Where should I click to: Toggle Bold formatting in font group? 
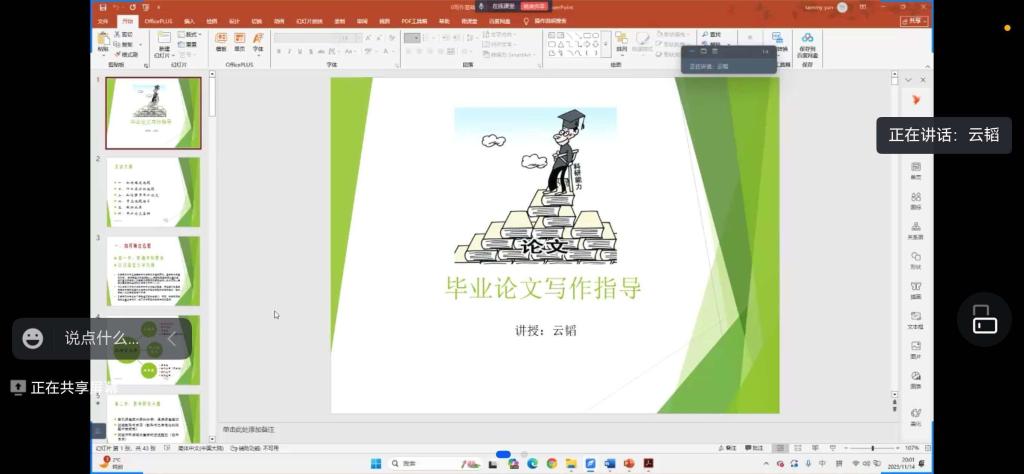click(278, 50)
